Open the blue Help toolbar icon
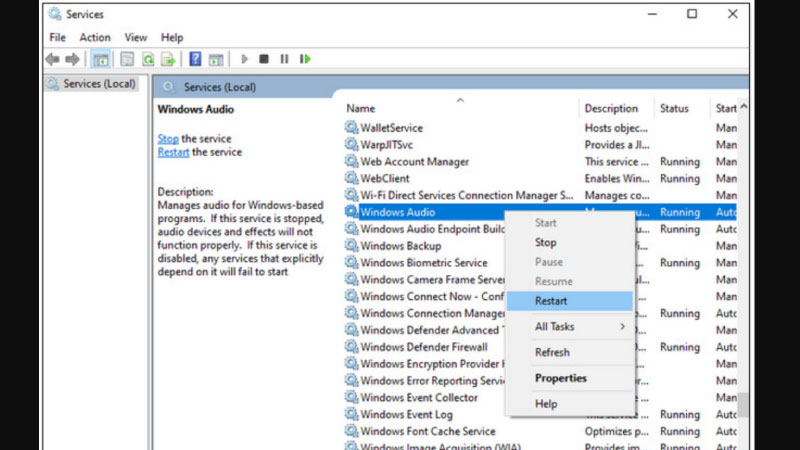This screenshot has width=800, height=450. click(195, 59)
